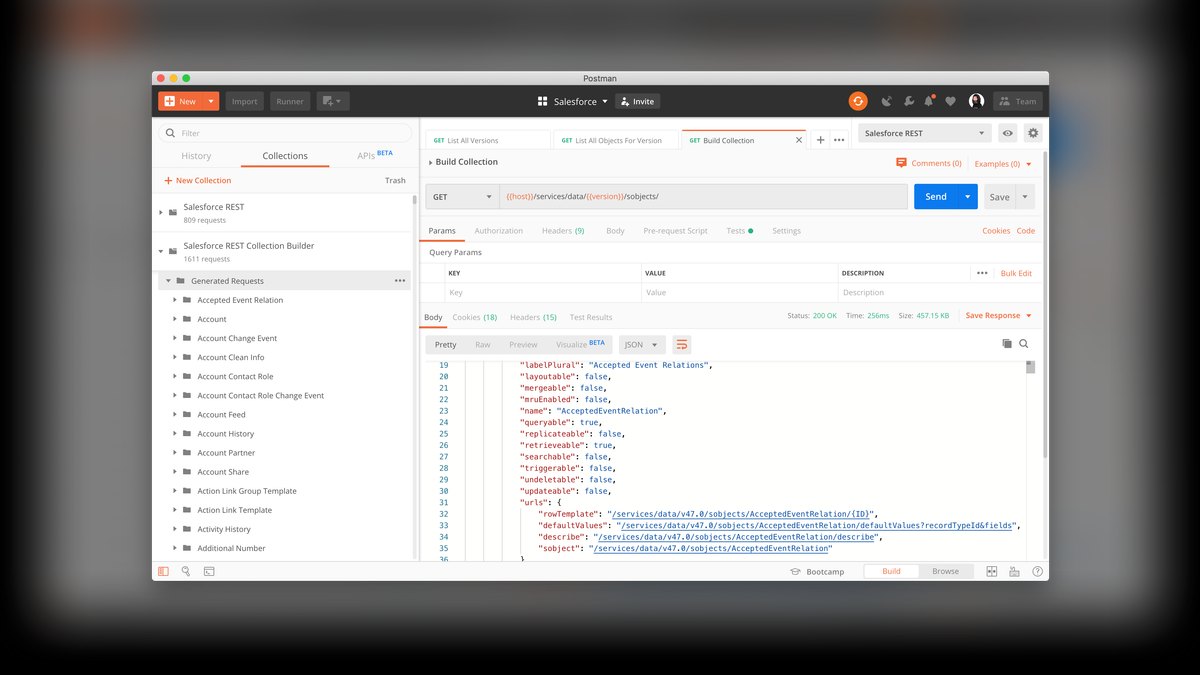Open the settings wrench icon in header
1200x675 pixels.
click(x=909, y=101)
